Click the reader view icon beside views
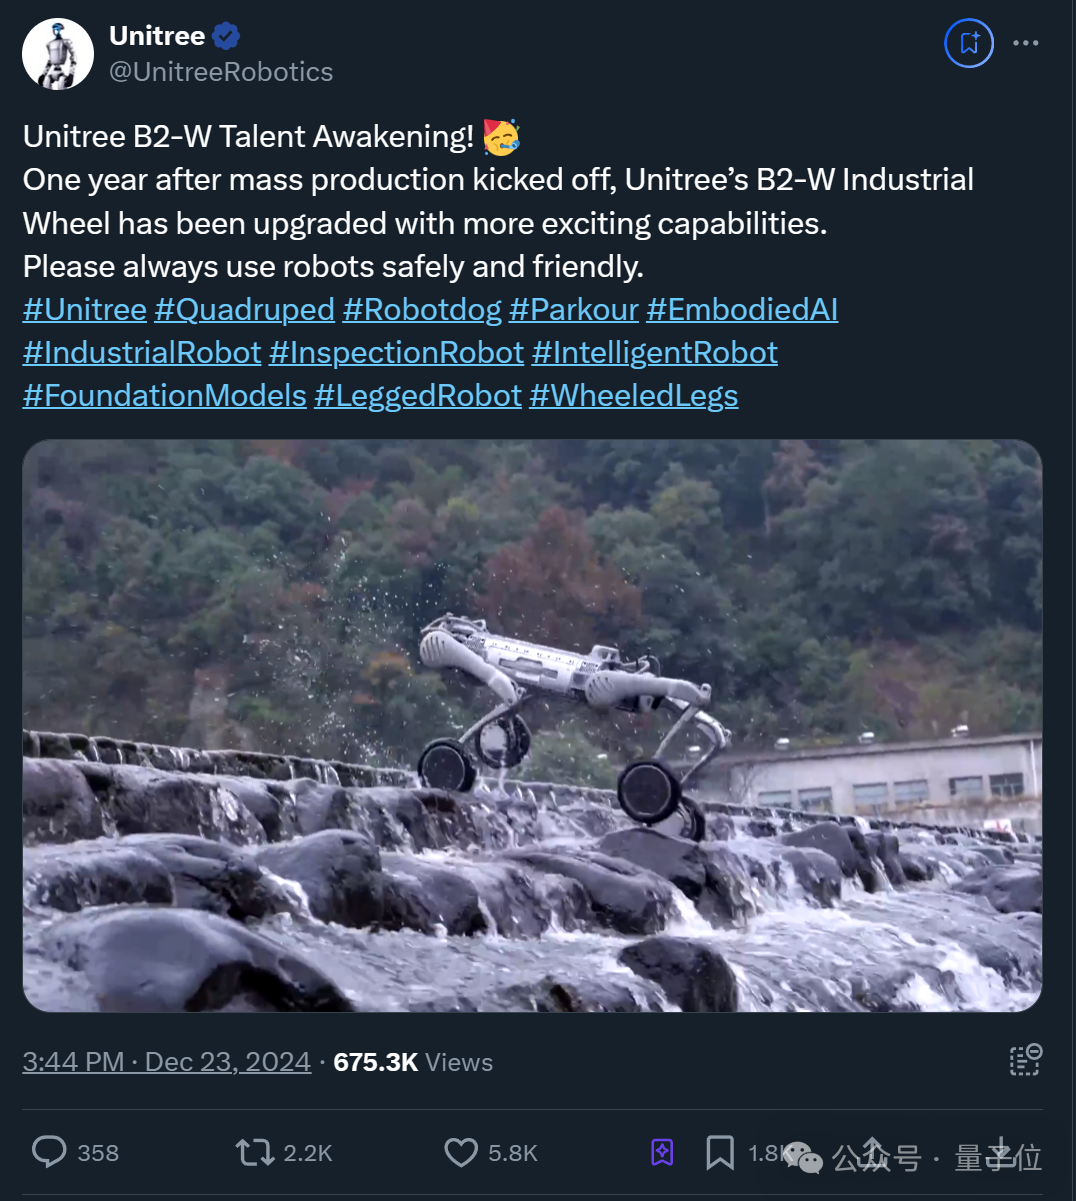 [x=1026, y=1060]
